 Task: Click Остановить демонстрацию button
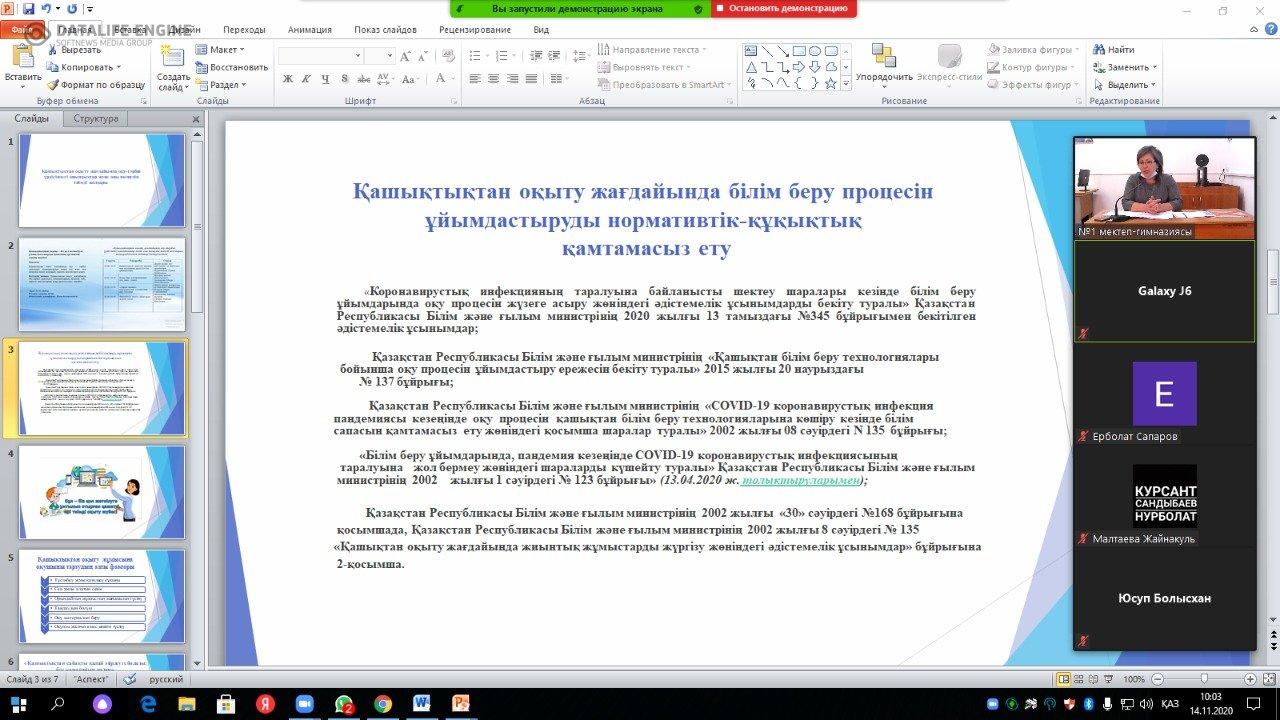click(x=784, y=8)
